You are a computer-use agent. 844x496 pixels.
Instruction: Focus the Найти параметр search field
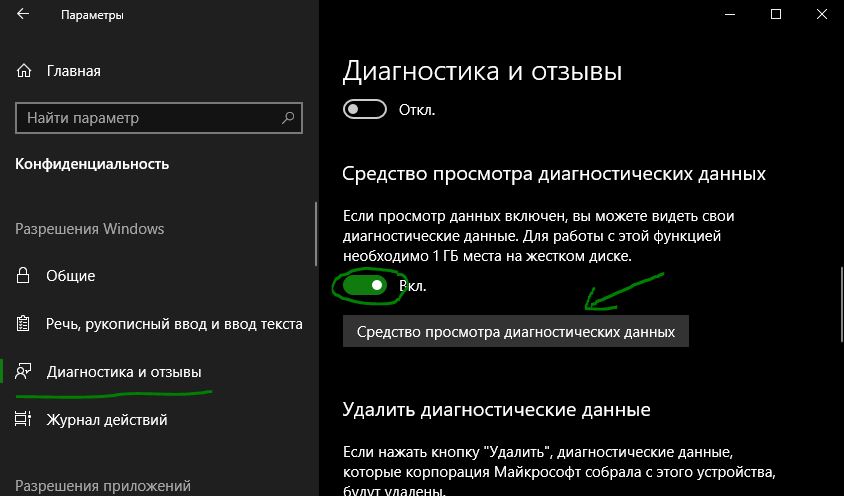tap(159, 117)
